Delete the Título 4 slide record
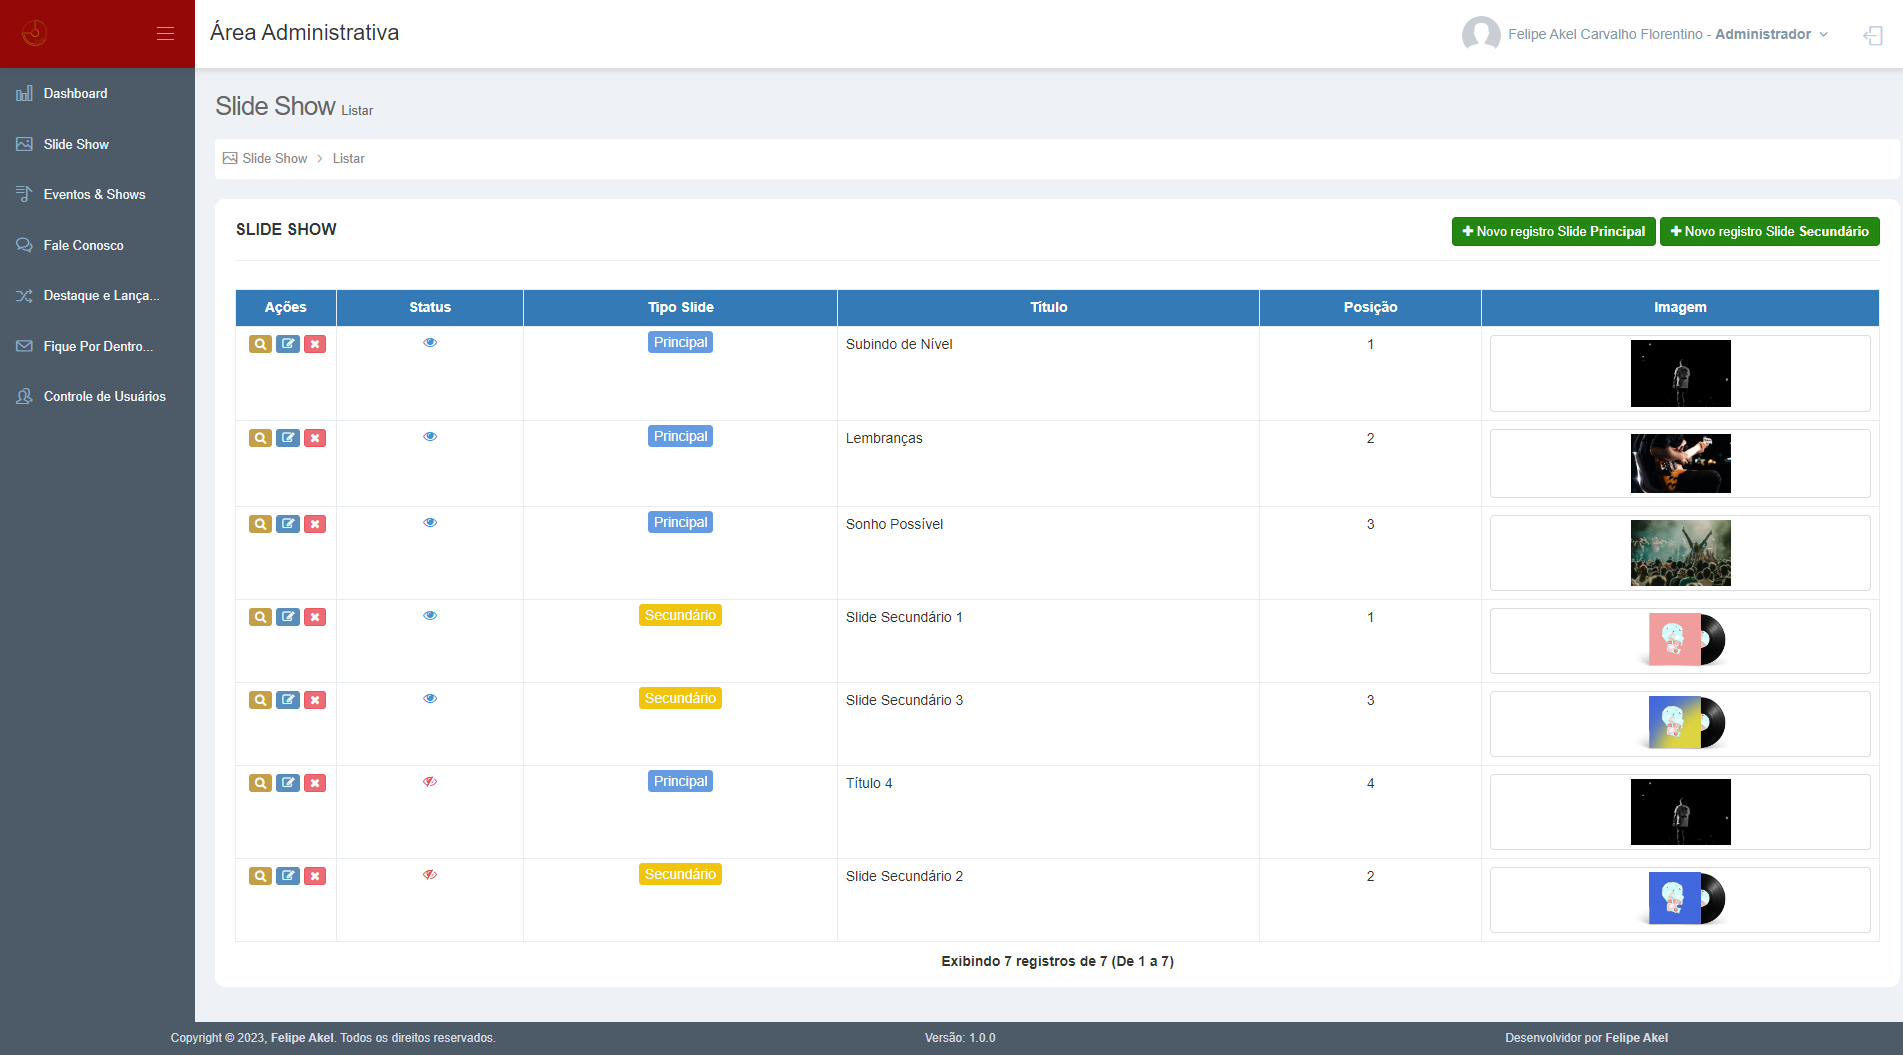The width and height of the screenshot is (1903, 1055). click(x=315, y=783)
